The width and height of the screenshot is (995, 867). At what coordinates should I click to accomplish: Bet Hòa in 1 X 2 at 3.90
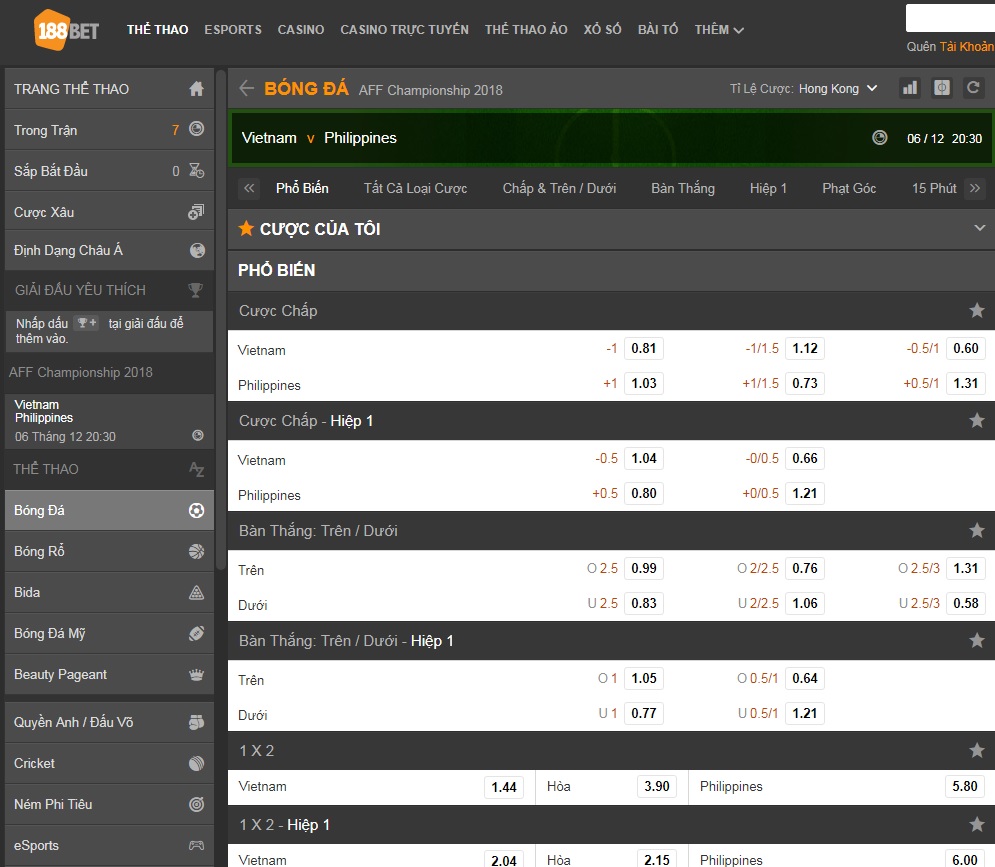click(x=657, y=787)
